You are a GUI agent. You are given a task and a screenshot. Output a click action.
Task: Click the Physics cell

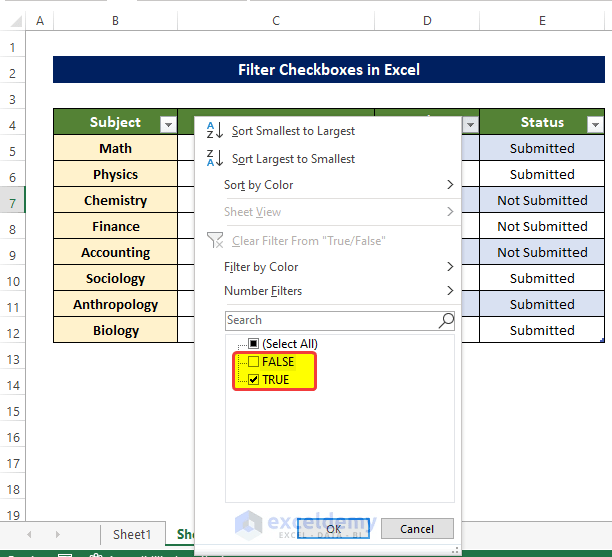116,174
